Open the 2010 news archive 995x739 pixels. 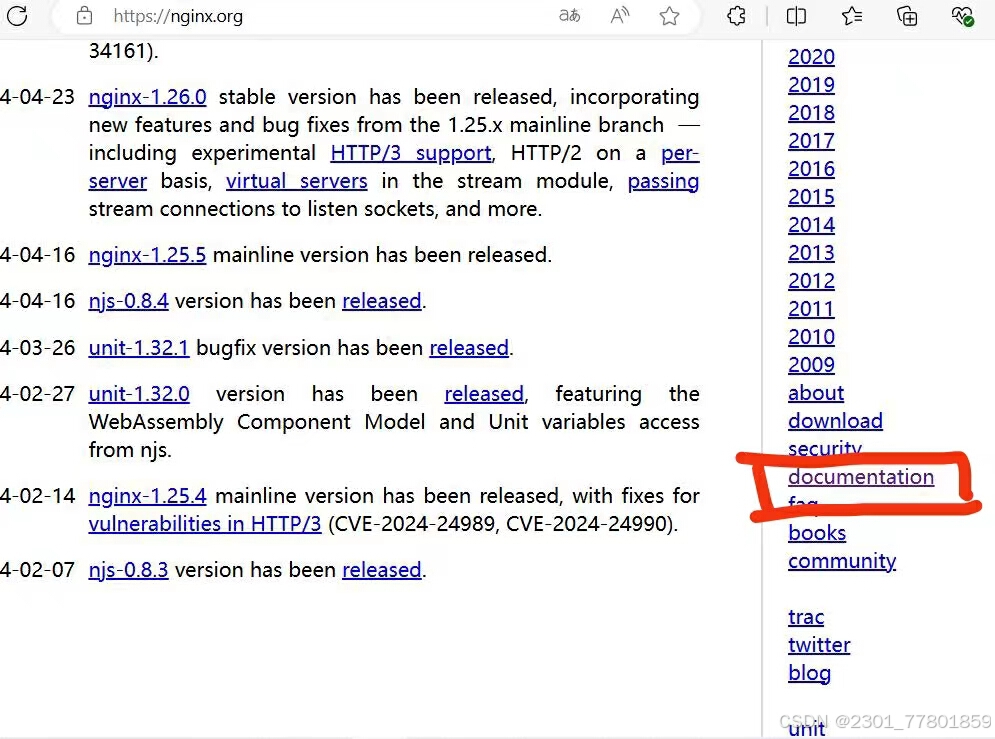[811, 336]
